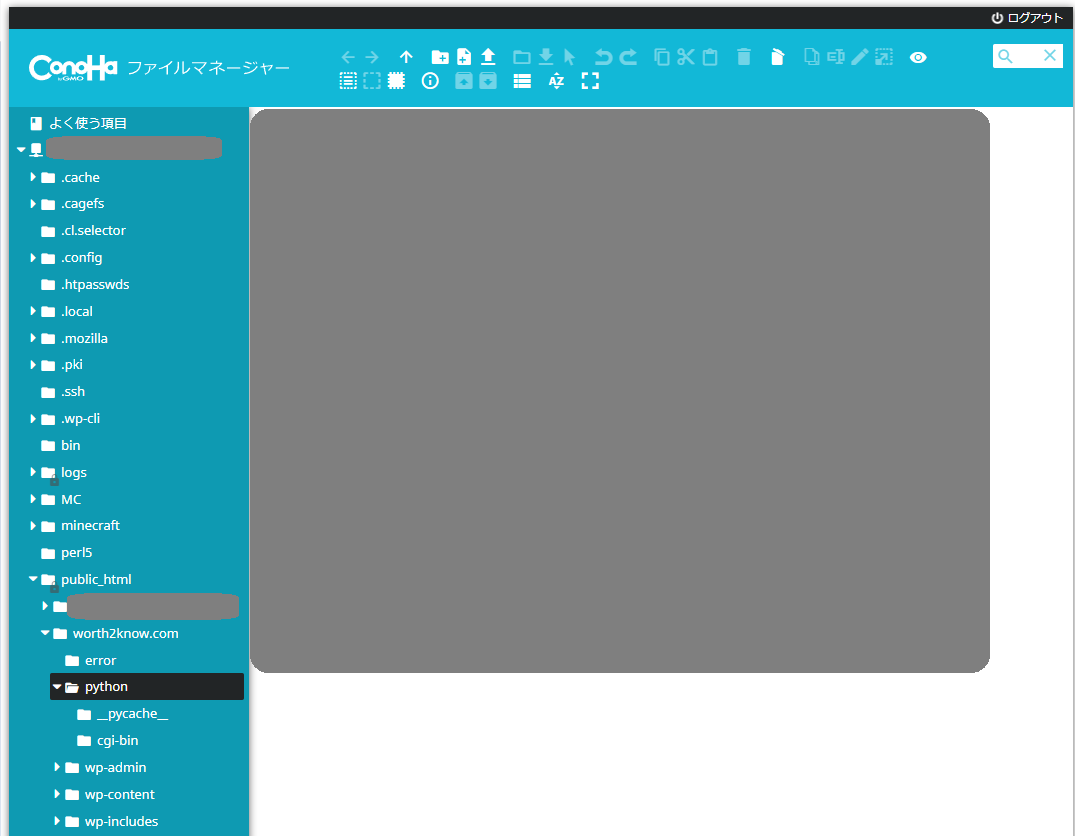The height and width of the screenshot is (836, 1075).
Task: Select the cgi-bin folder in tree
Action: pos(117,741)
